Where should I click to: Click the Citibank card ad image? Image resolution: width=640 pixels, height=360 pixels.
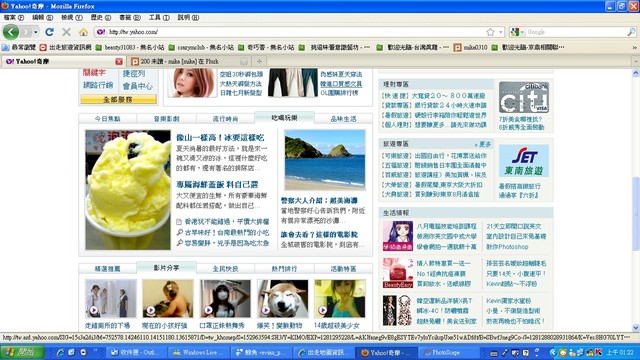(524, 97)
